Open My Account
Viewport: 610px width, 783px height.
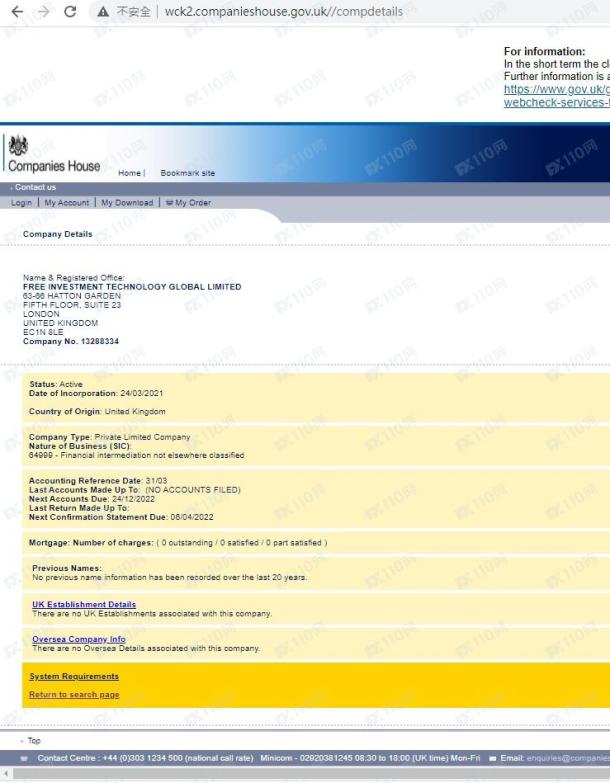pyautogui.click(x=66, y=202)
